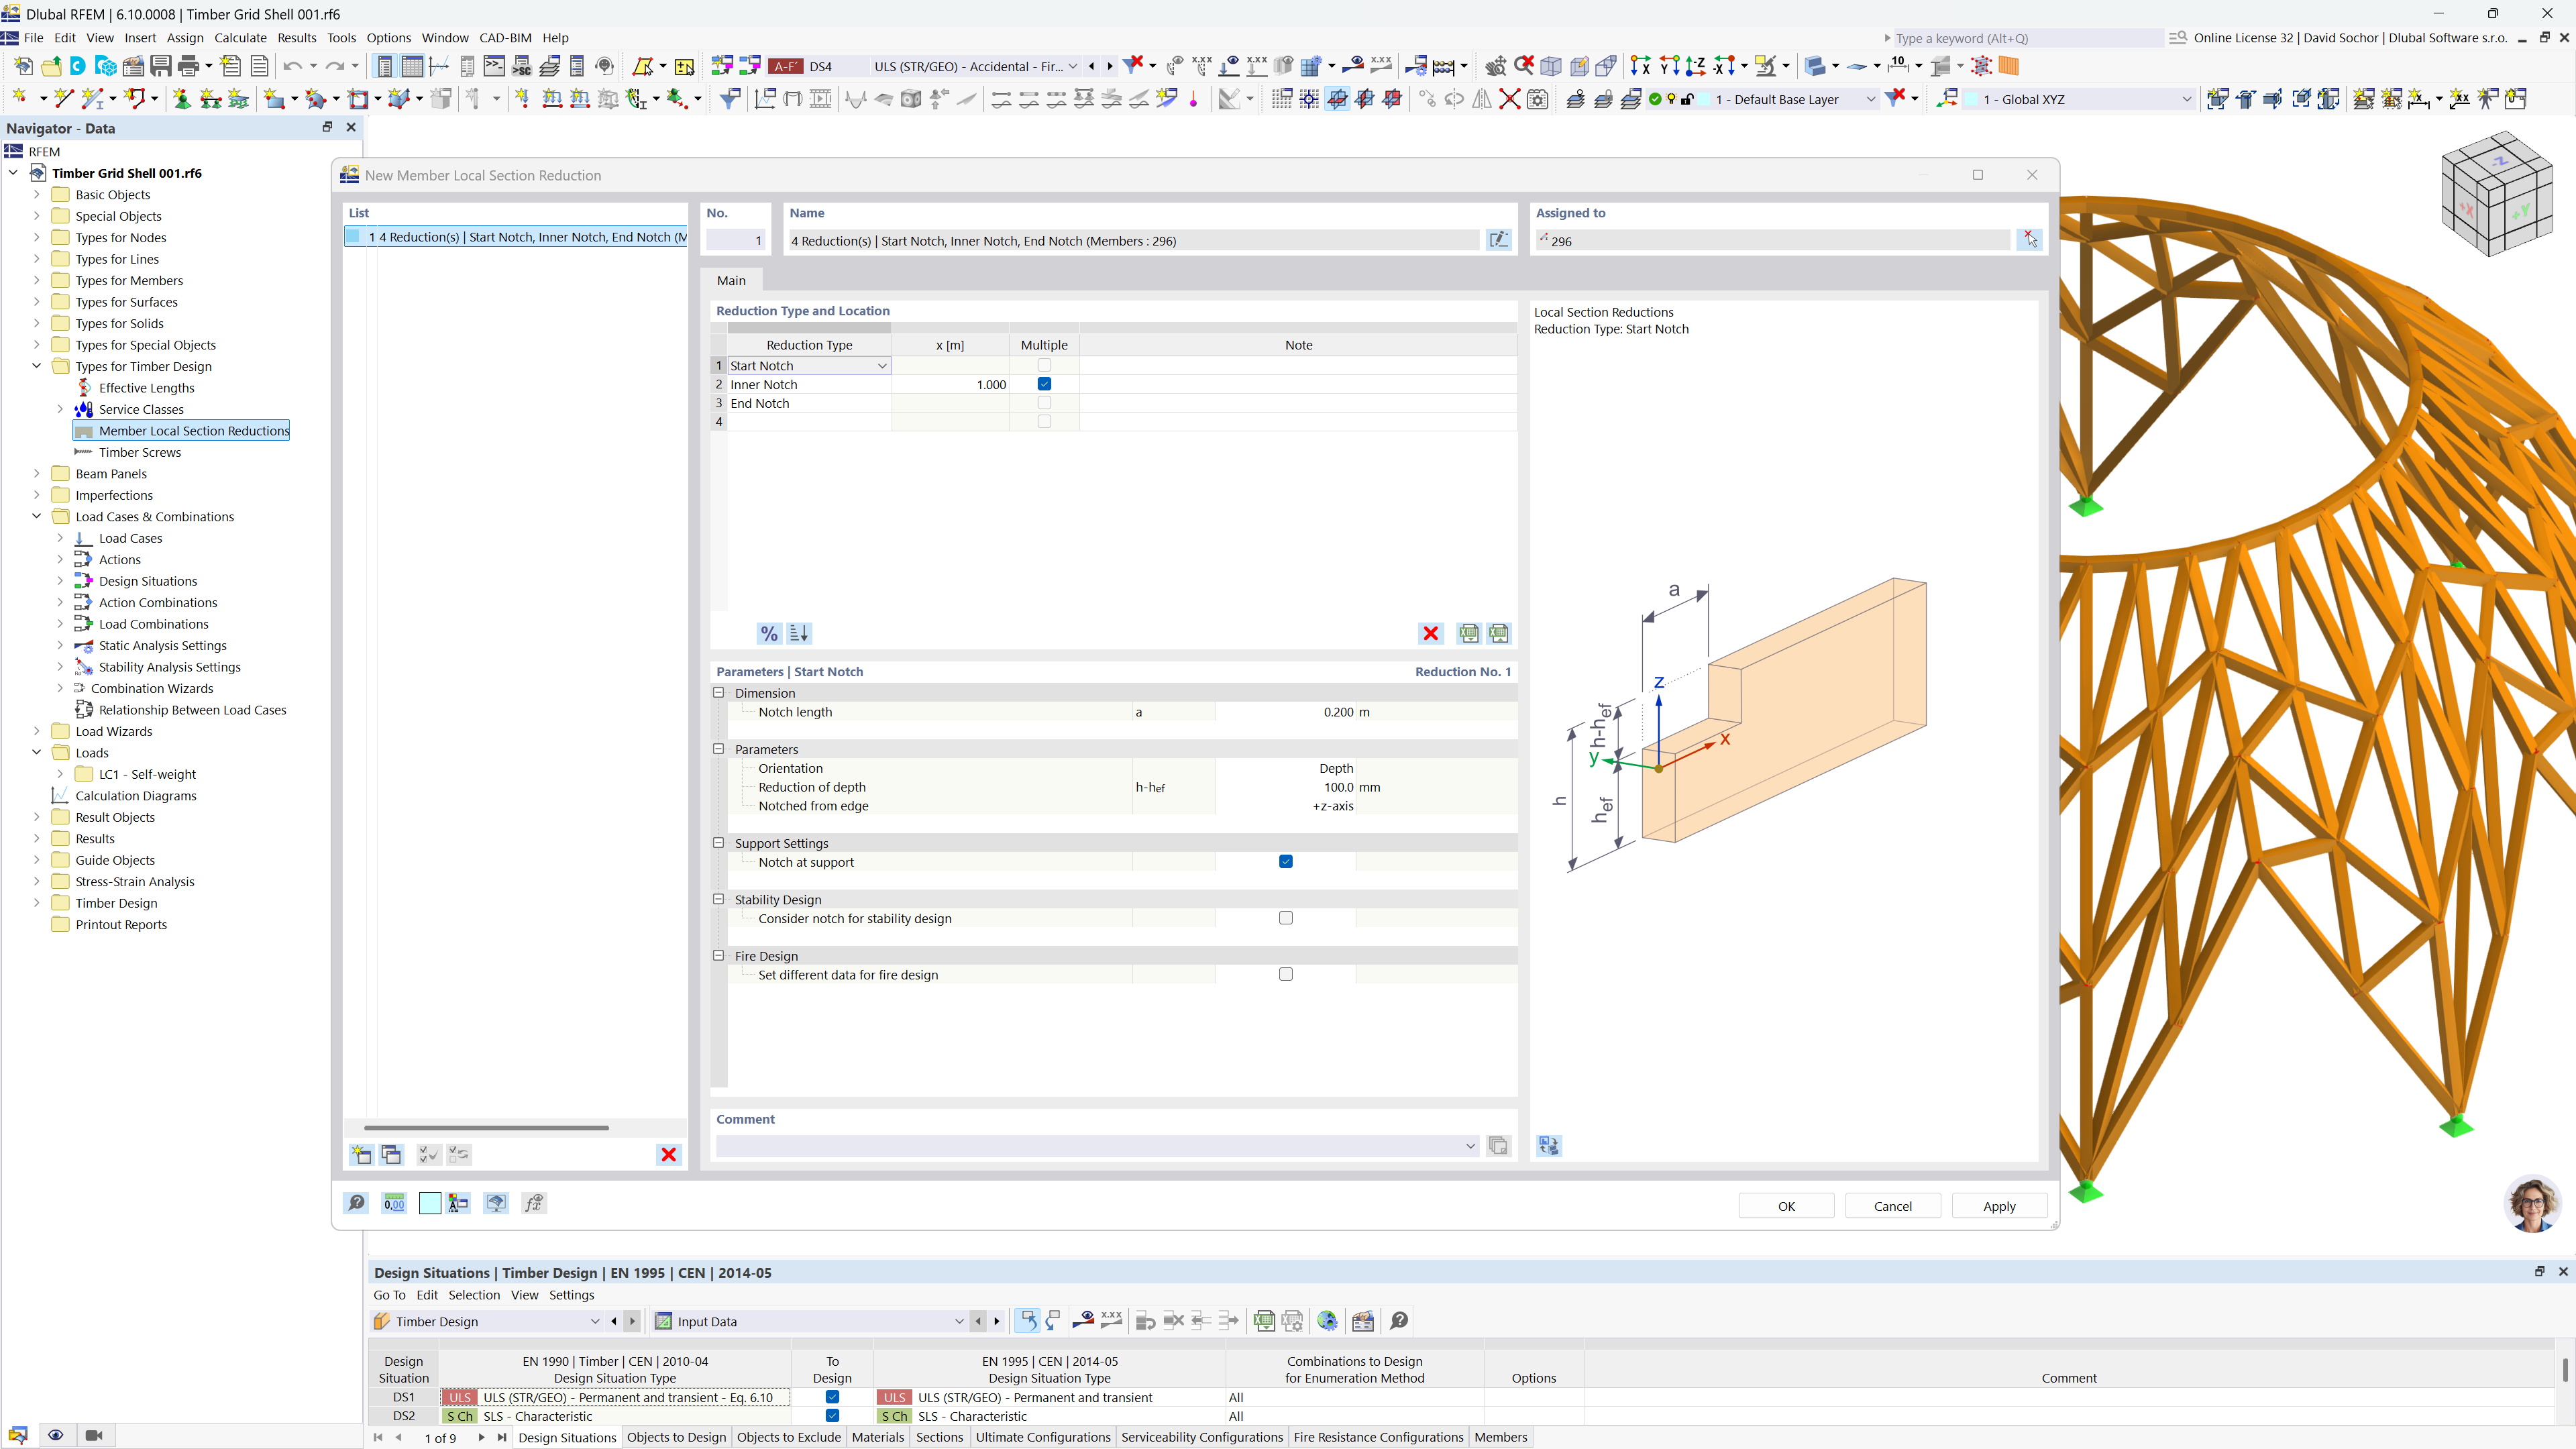Enable Multiple checkbox for Start Notch row
The width and height of the screenshot is (2576, 1449).
tap(1044, 365)
